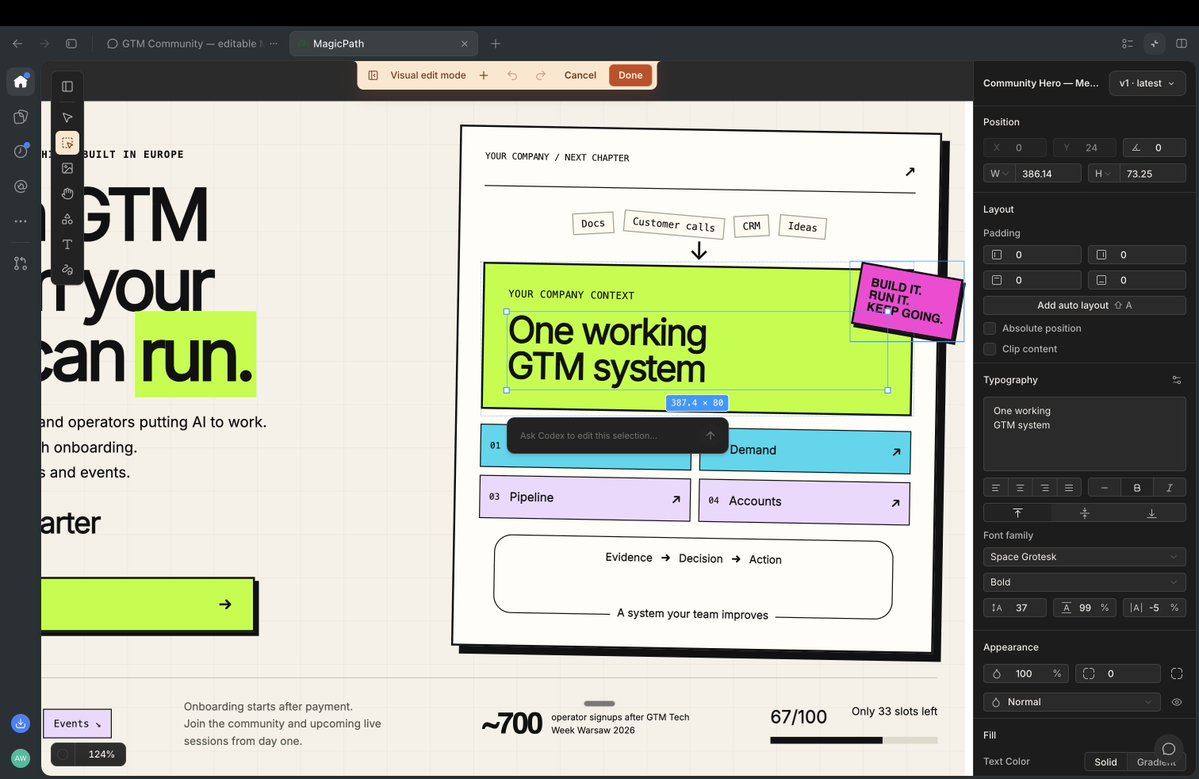The image size is (1199, 779).
Task: Submit Codex prompt with up-arrow icon
Action: tap(710, 435)
